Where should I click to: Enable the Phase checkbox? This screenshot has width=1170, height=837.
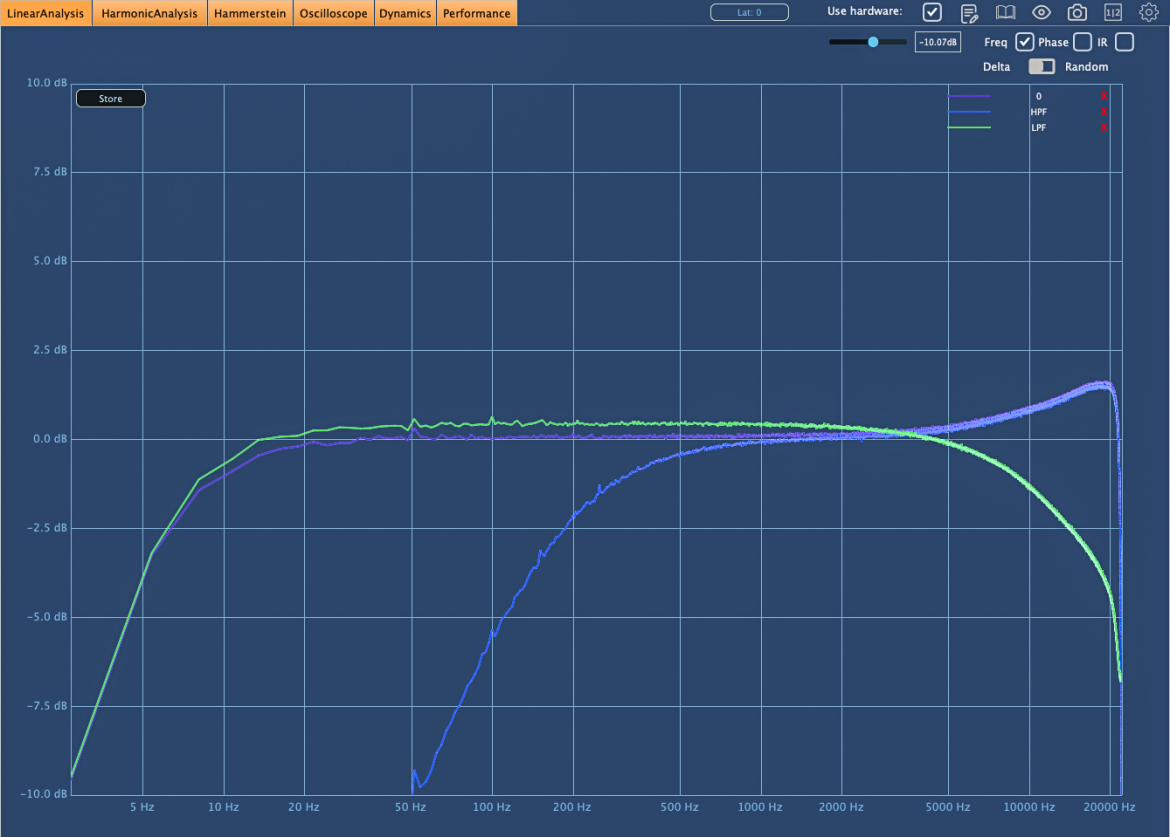(1083, 43)
